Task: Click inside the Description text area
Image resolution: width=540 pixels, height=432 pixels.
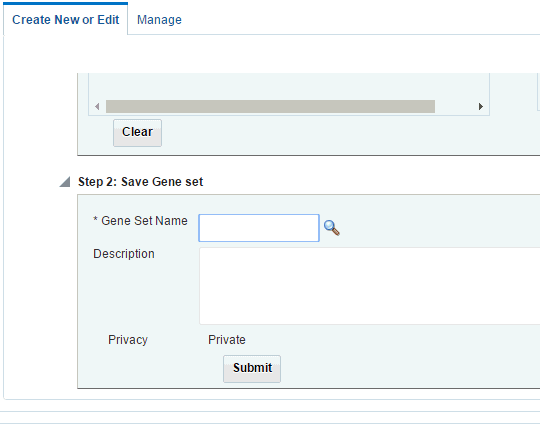Action: click(369, 286)
